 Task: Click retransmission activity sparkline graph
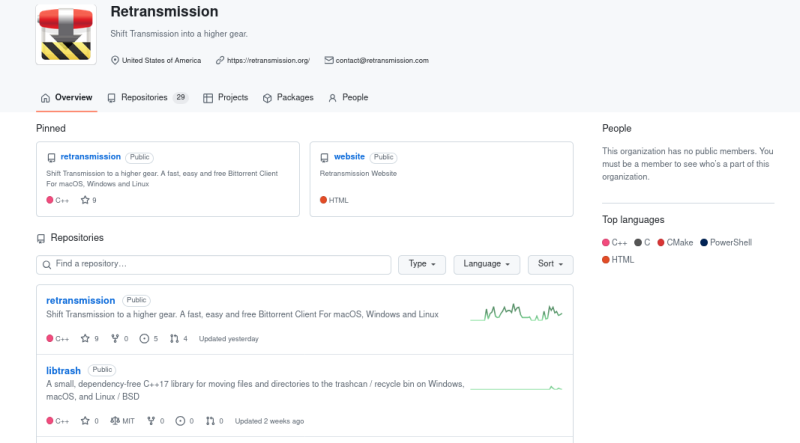pos(516,312)
